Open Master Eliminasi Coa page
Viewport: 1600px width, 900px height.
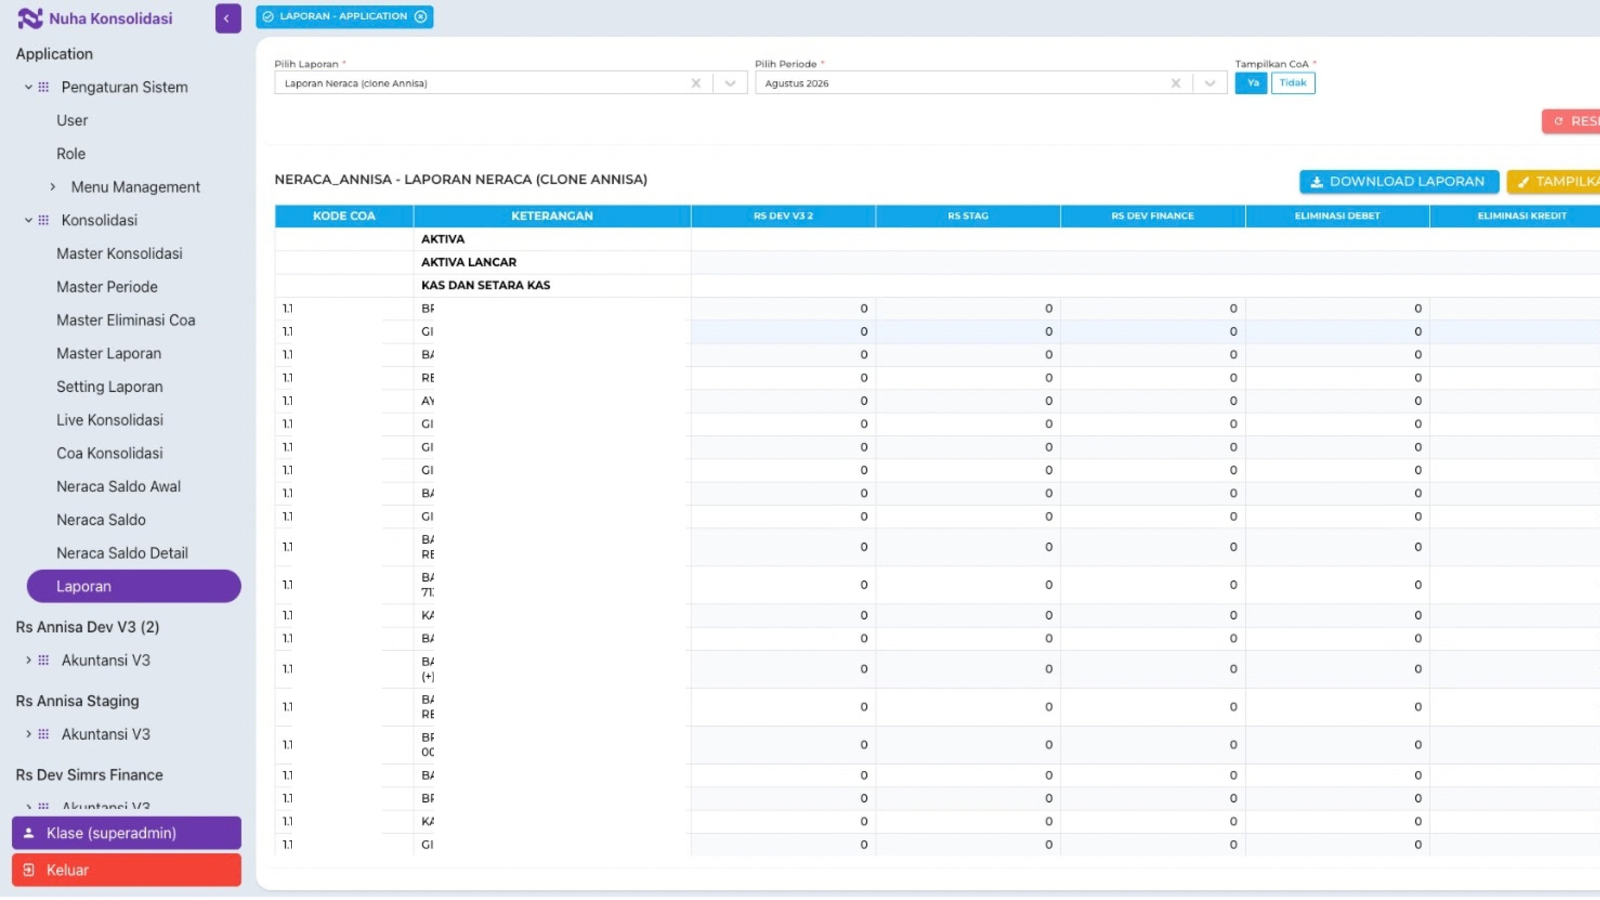pyautogui.click(x=126, y=320)
